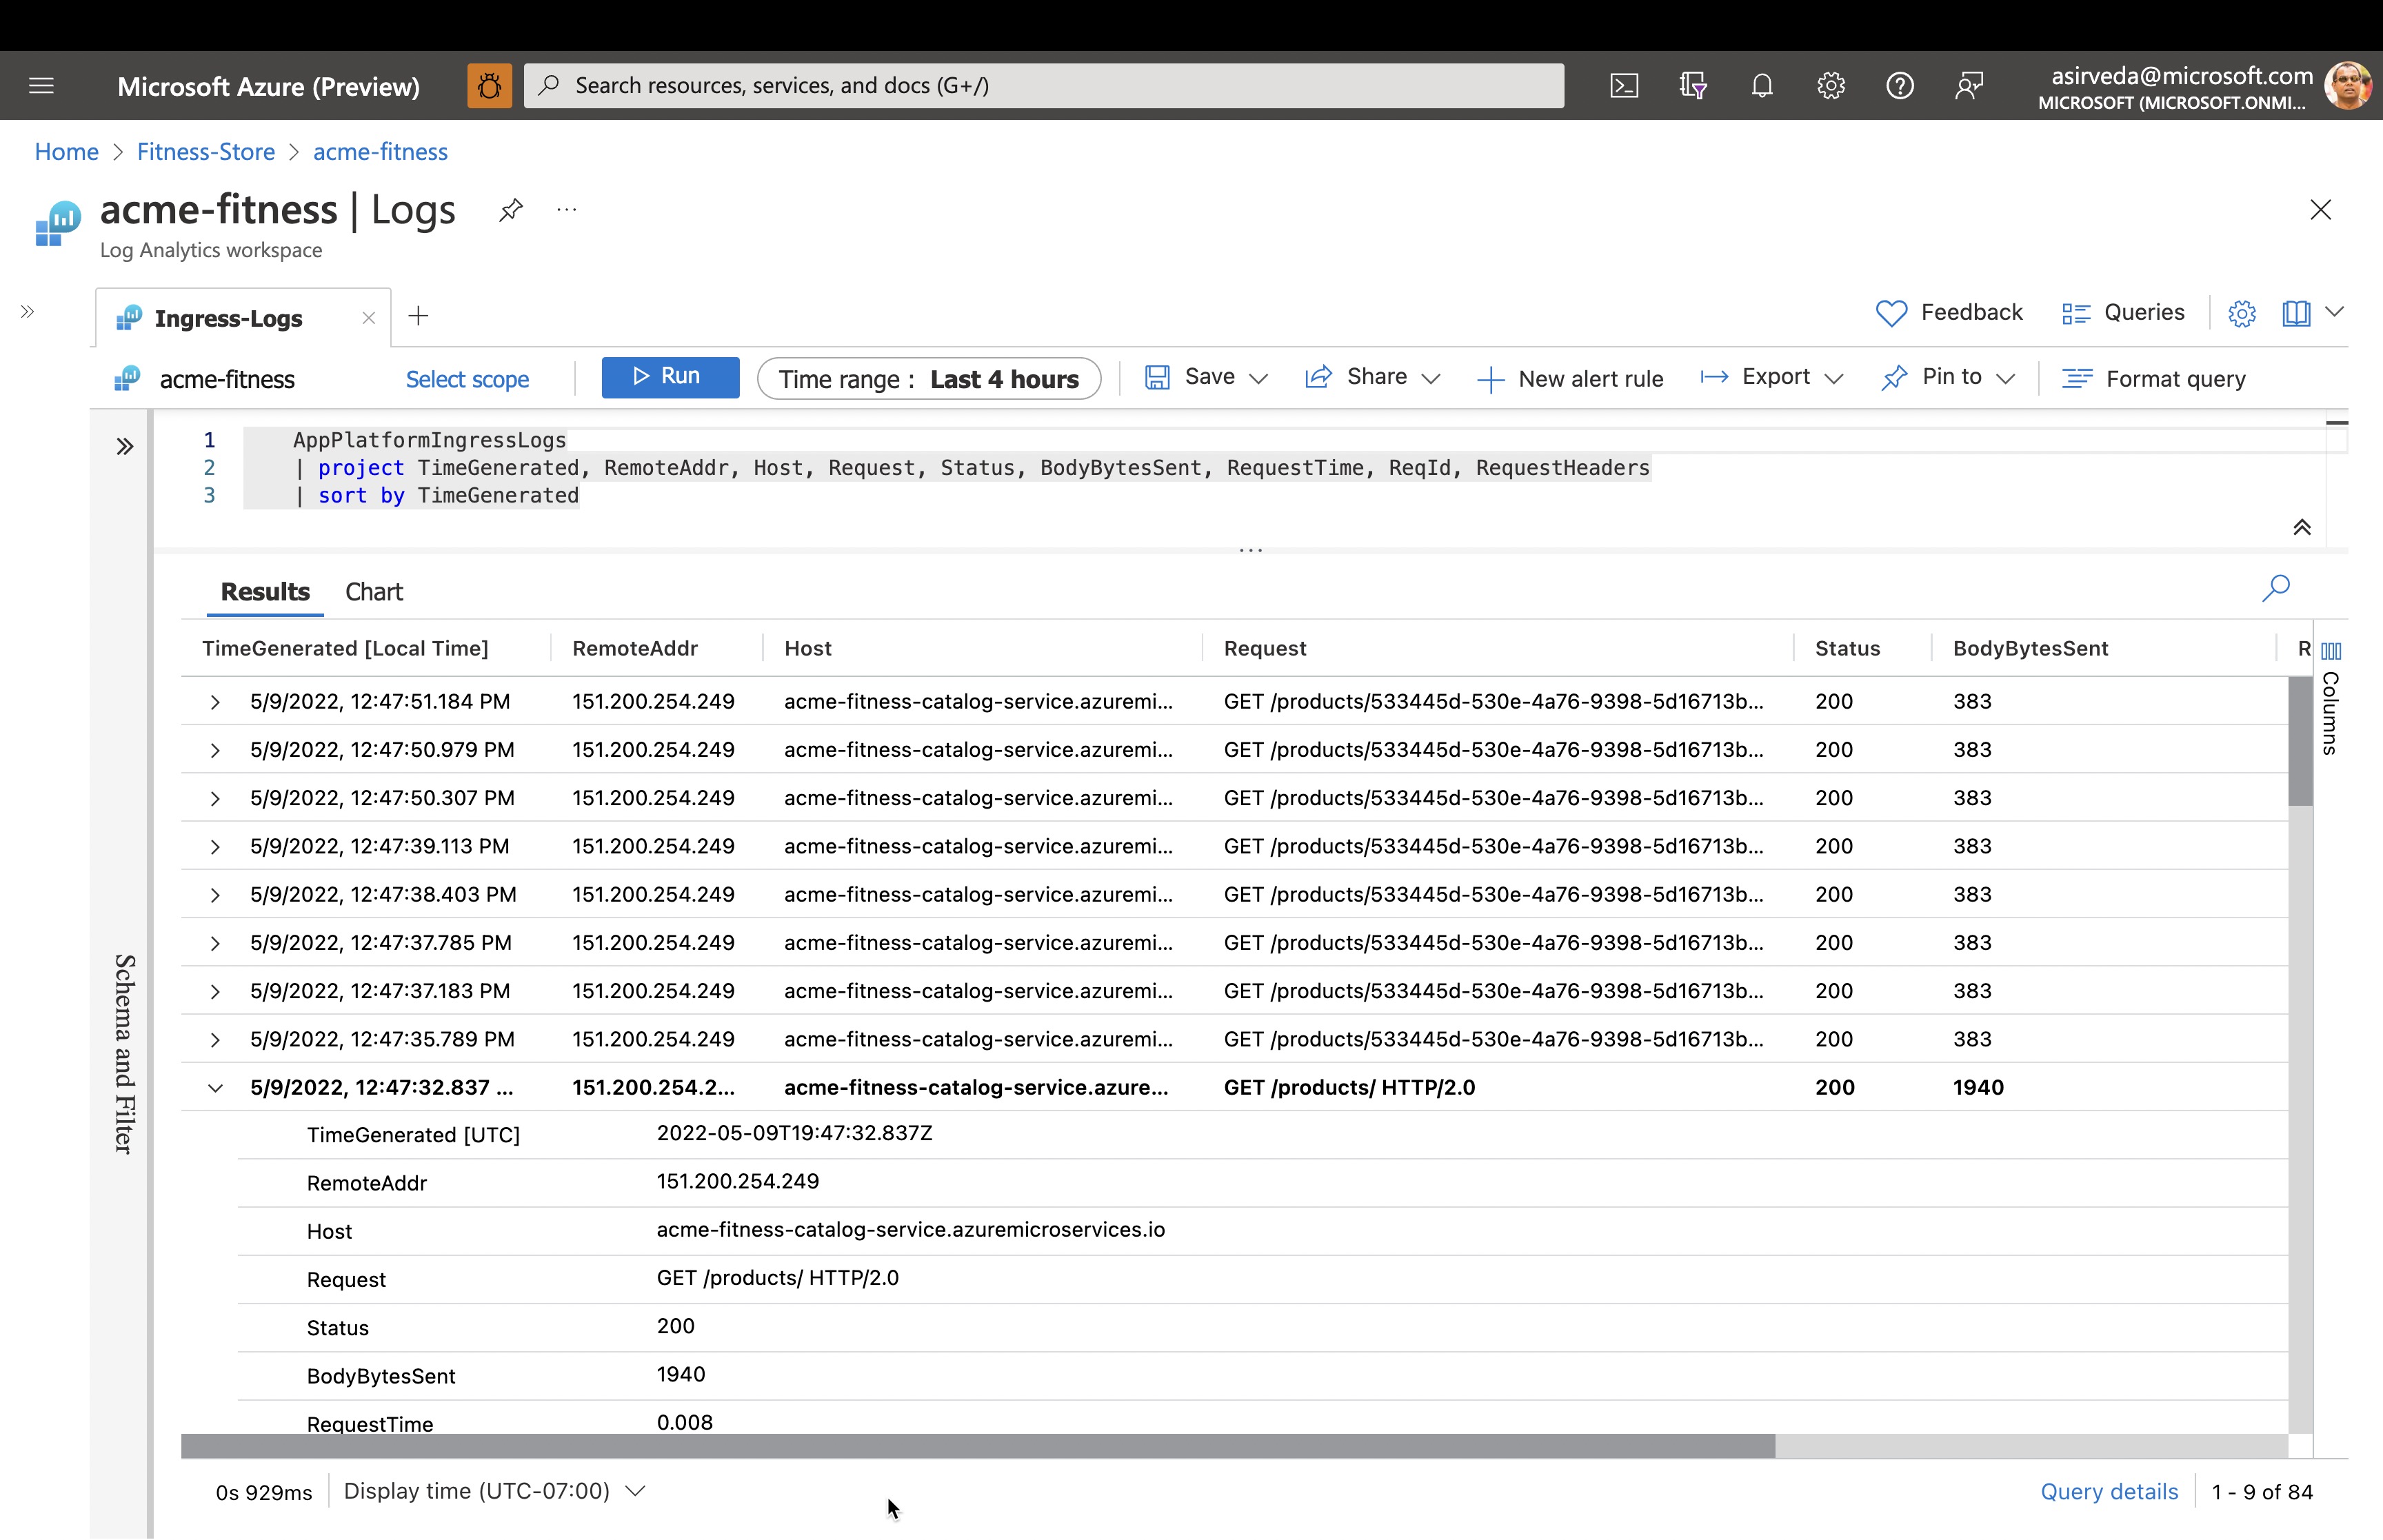
Task: Click the orange preview bug icon
Action: point(489,86)
